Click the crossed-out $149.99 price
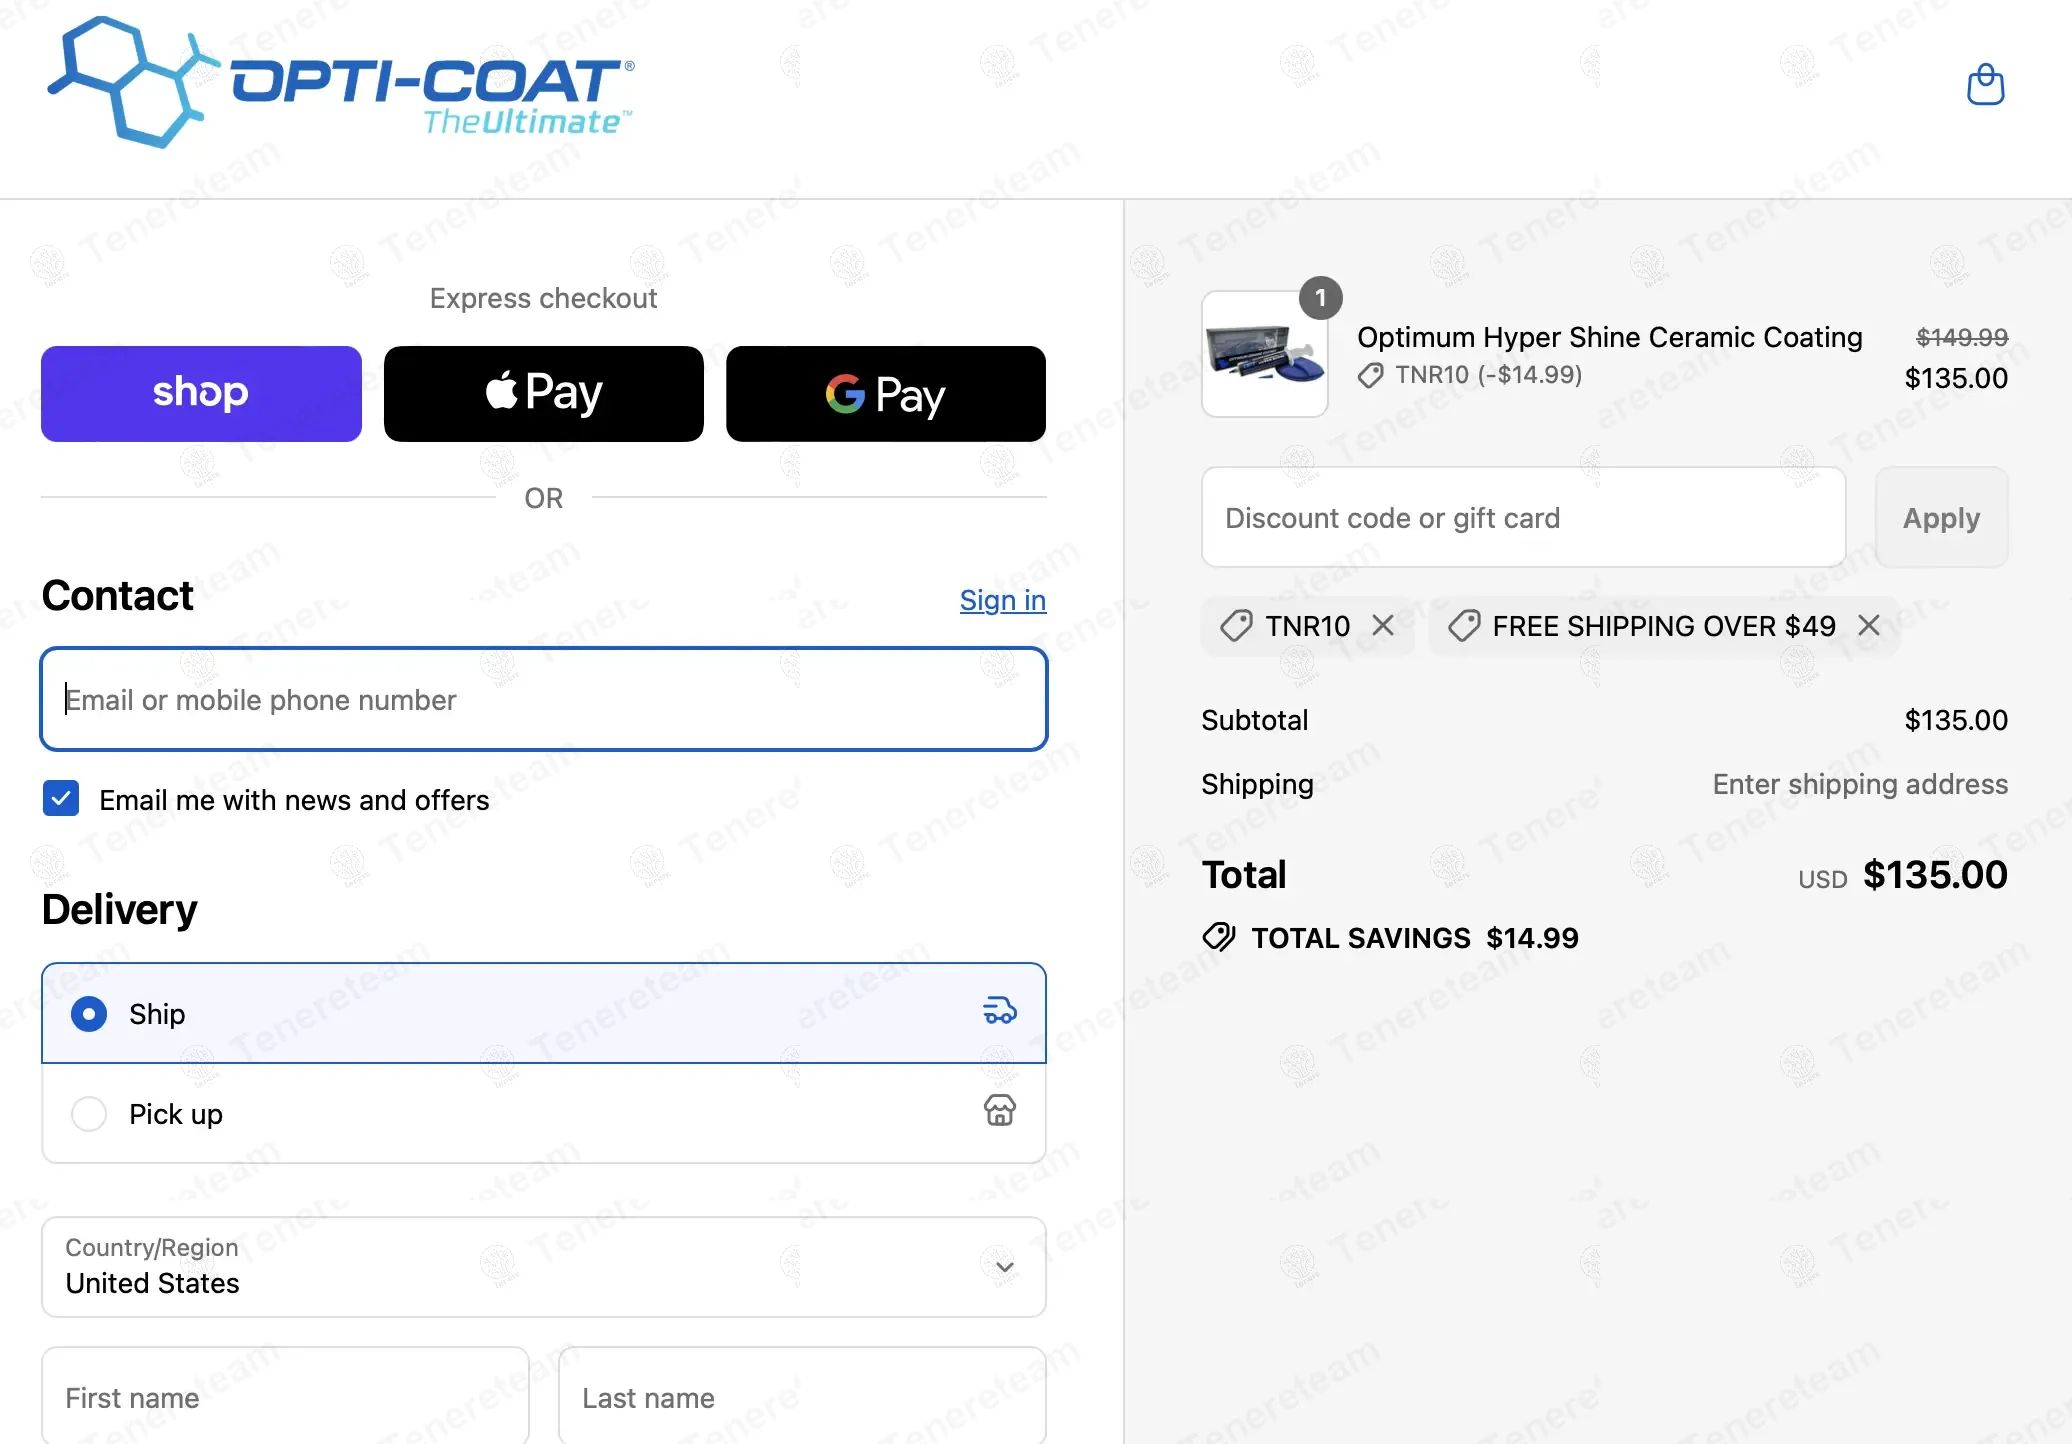This screenshot has height=1444, width=2072. (1961, 337)
